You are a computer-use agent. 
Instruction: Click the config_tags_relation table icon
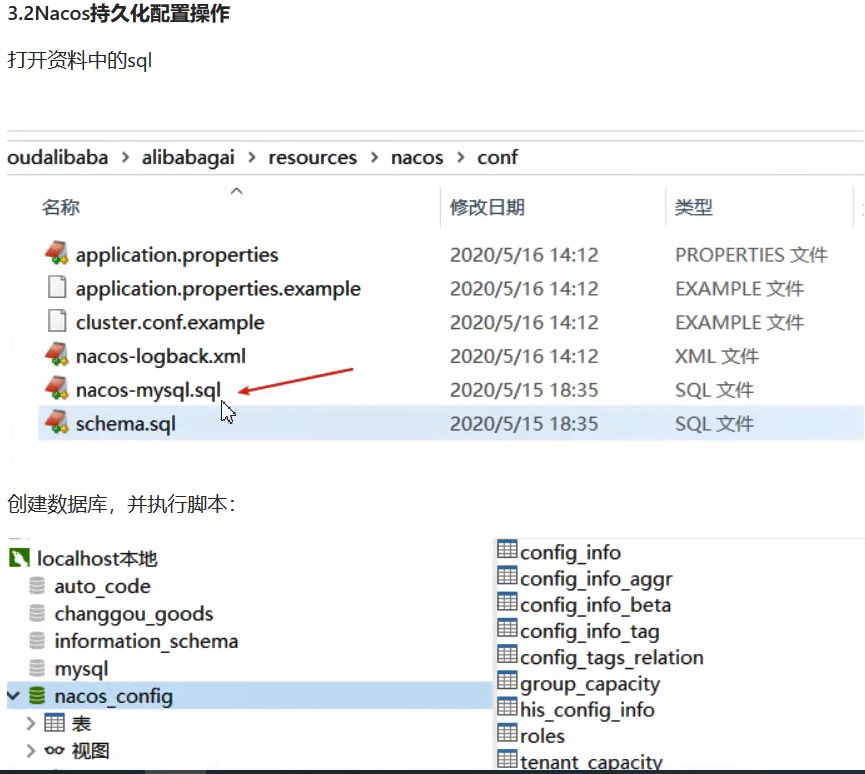tap(507, 654)
